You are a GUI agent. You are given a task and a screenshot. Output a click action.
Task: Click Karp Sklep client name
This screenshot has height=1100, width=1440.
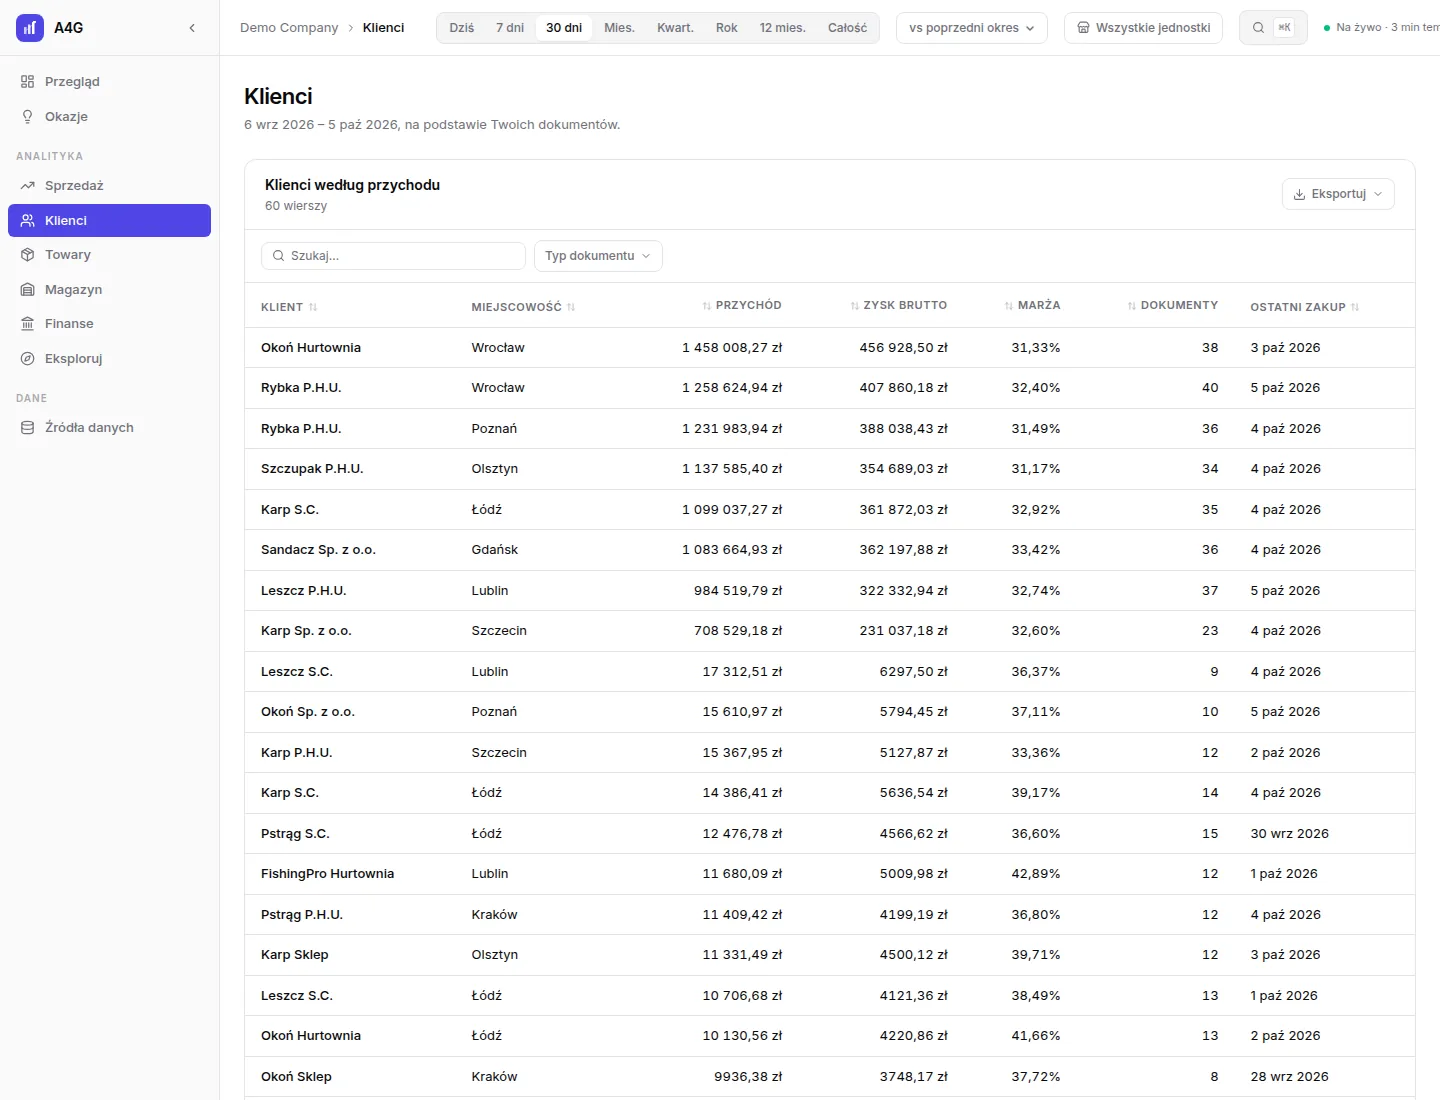pyautogui.click(x=295, y=955)
